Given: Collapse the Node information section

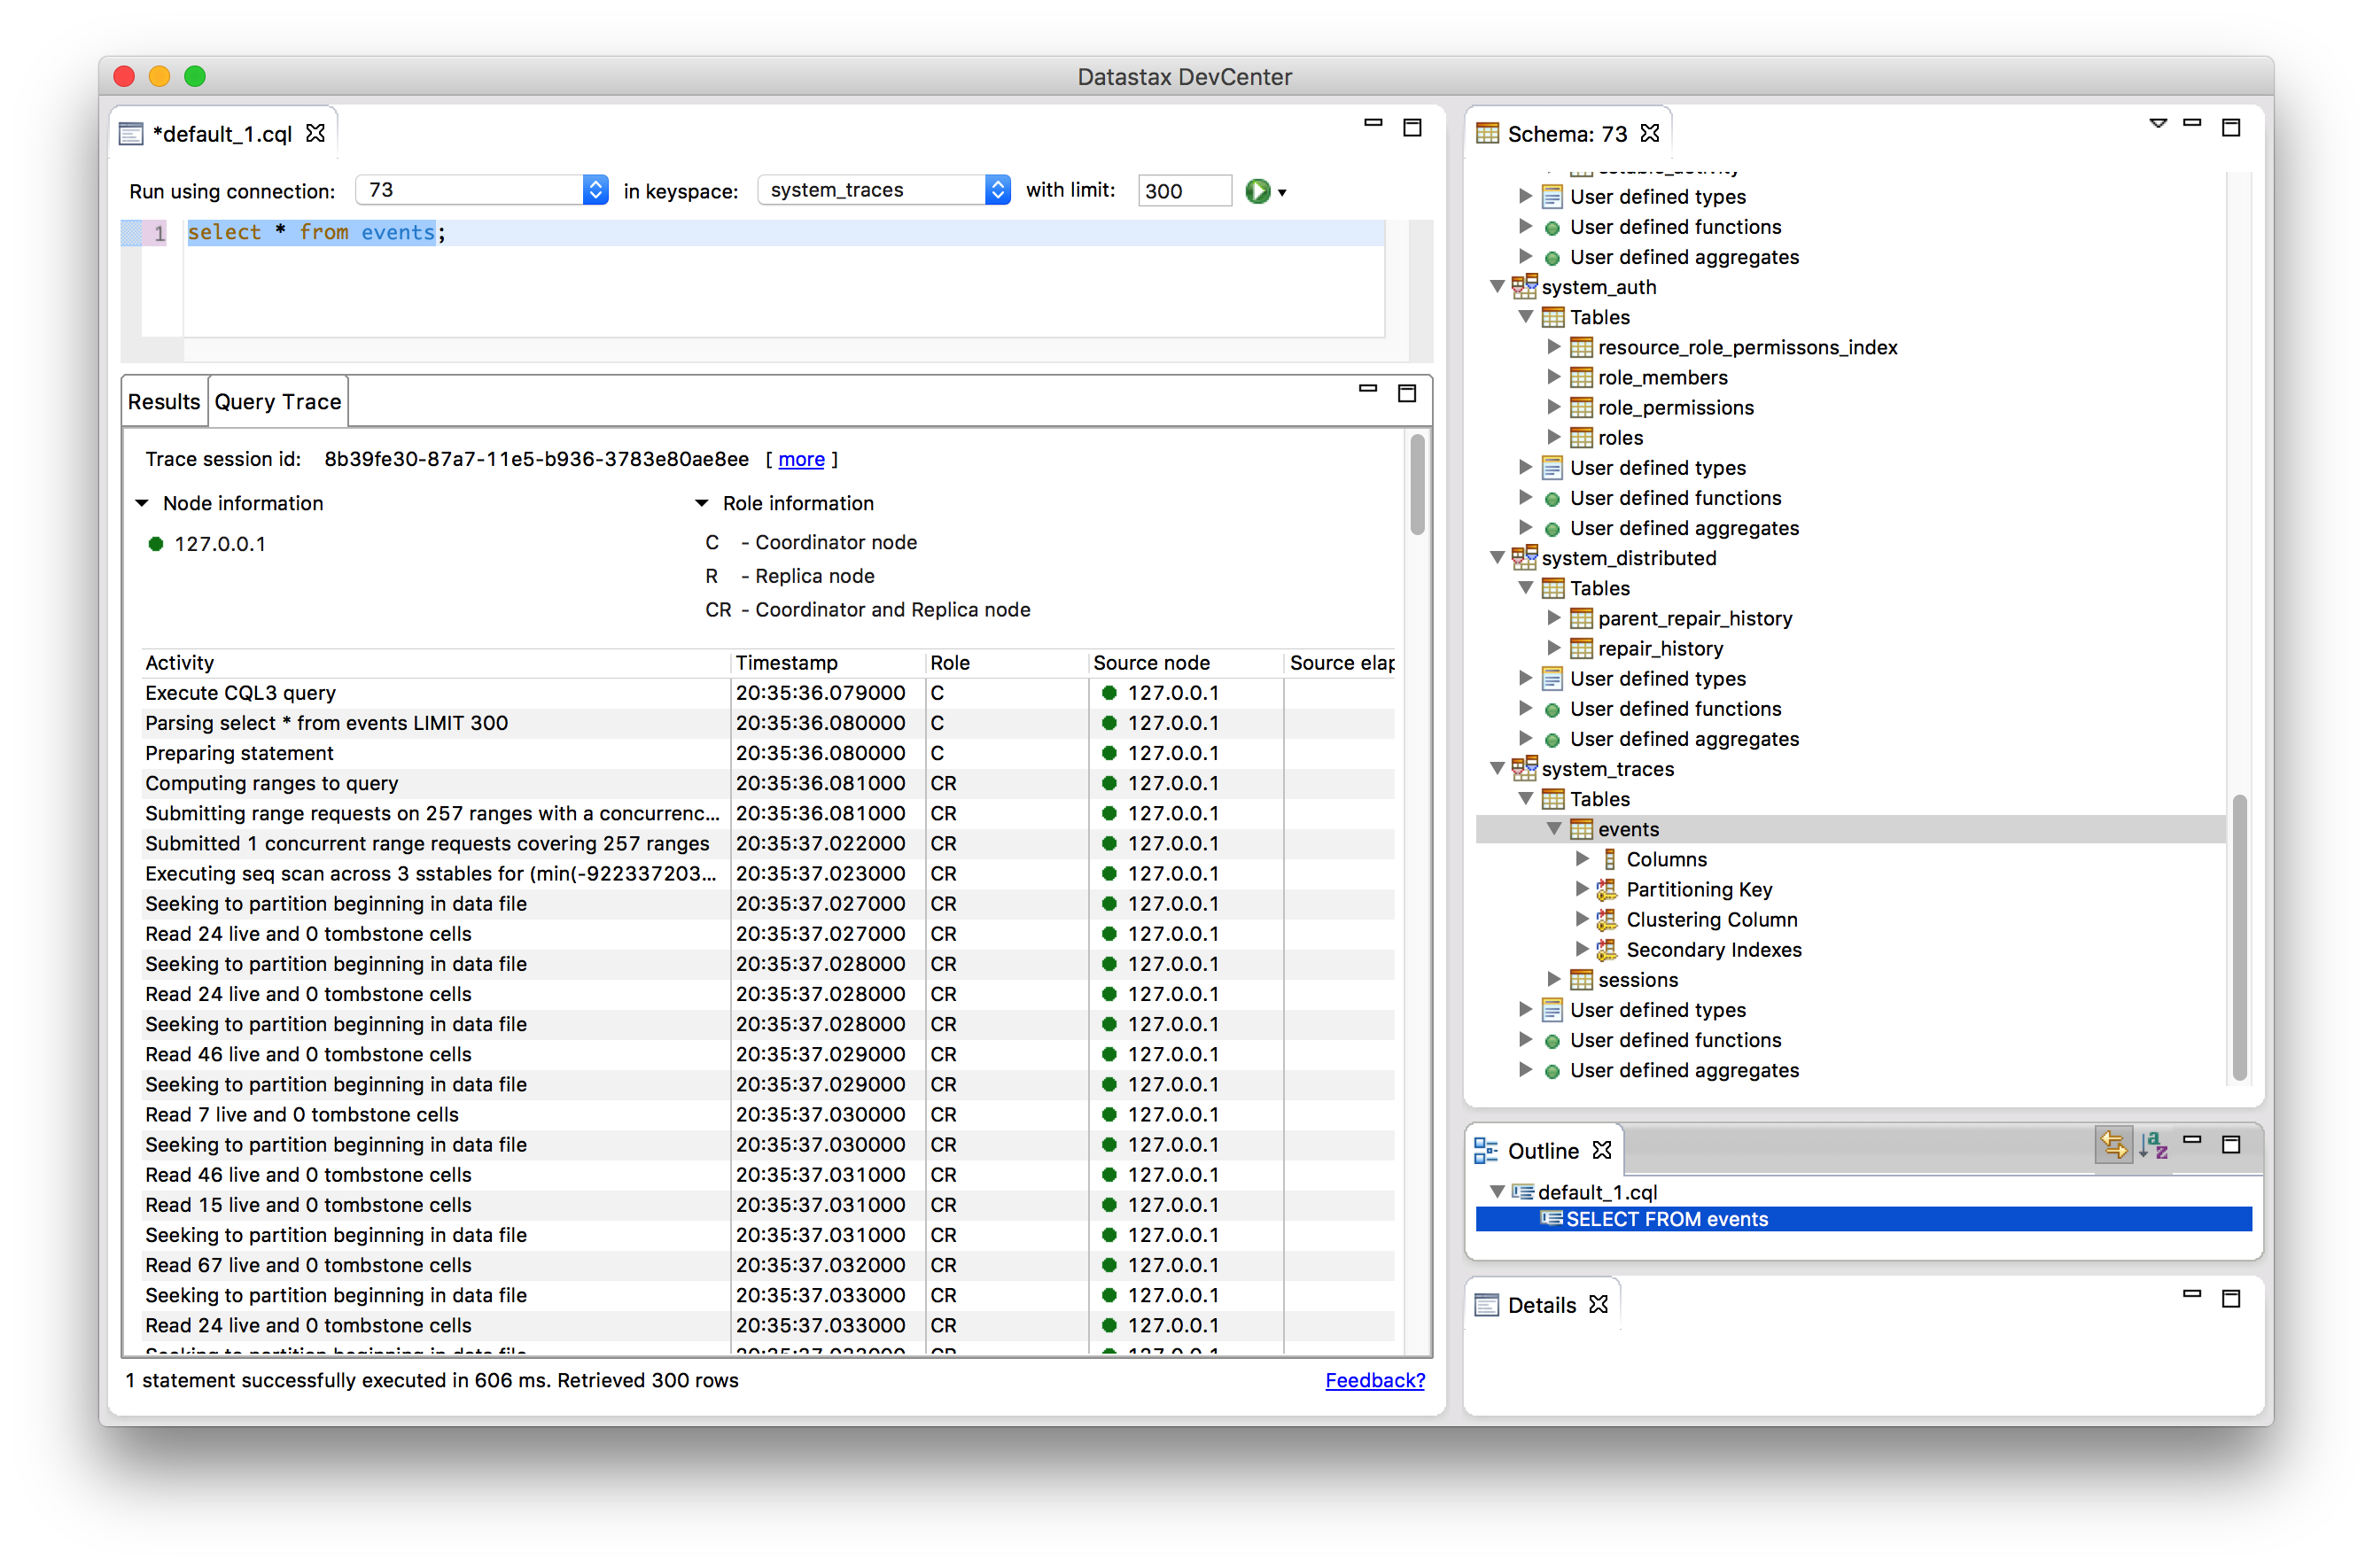Looking at the screenshot, I should [x=142, y=503].
